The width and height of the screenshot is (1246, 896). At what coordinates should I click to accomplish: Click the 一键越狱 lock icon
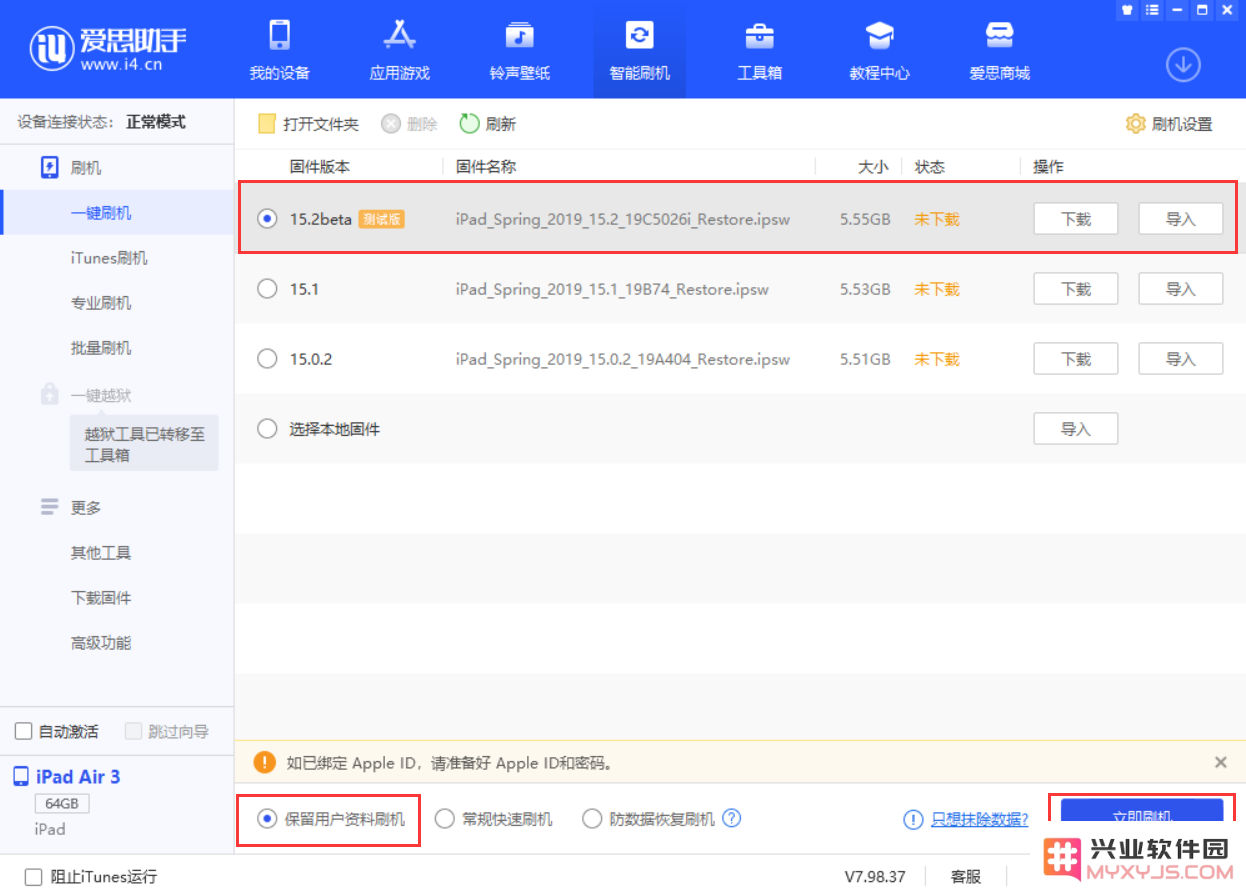pyautogui.click(x=50, y=395)
